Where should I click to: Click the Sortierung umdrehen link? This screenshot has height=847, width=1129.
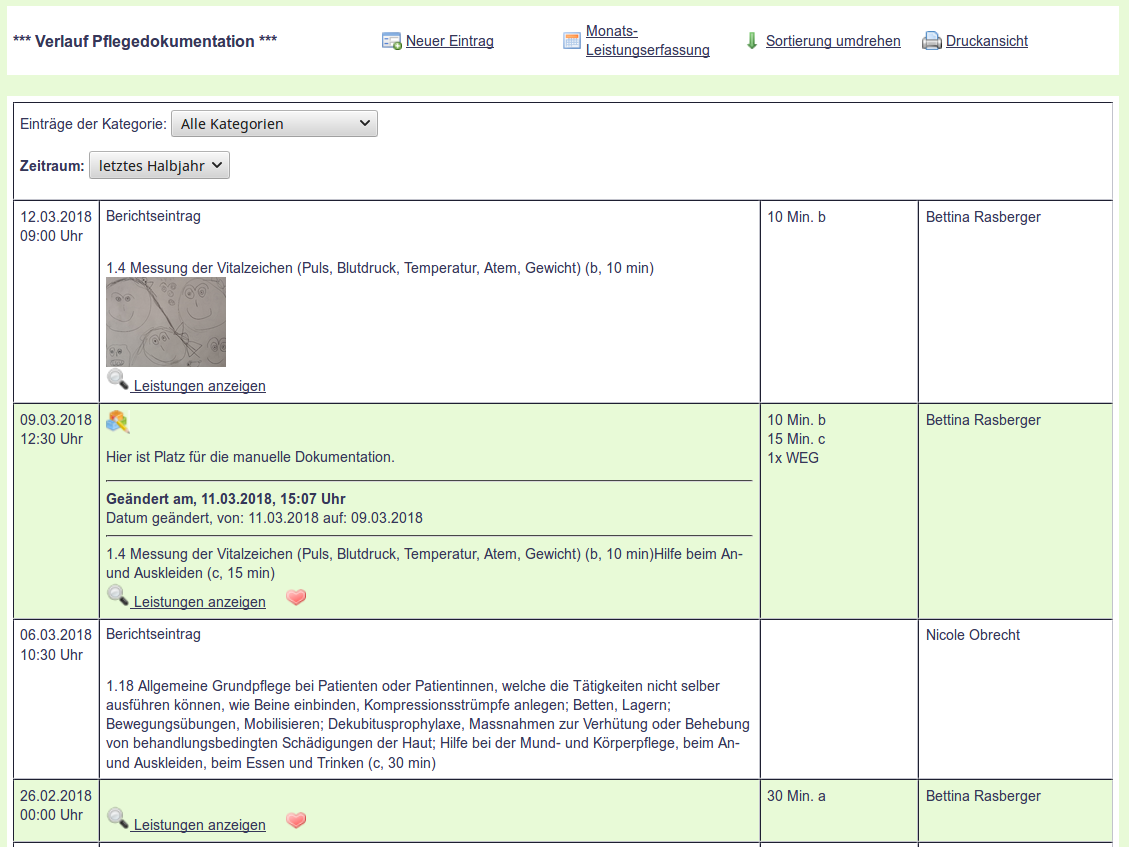point(833,41)
